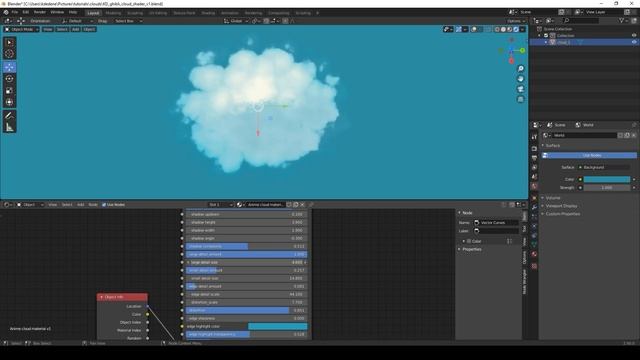Switch to the Modeling workspace tab
The width and height of the screenshot is (640, 360).
[113, 13]
